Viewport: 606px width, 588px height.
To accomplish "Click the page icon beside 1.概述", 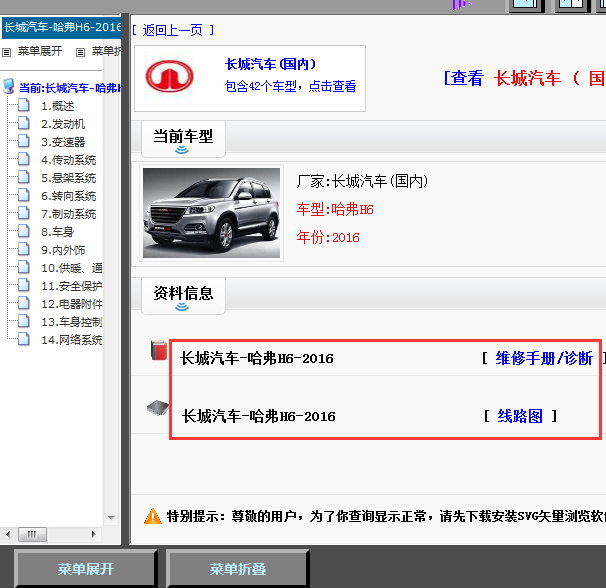I will click(24, 105).
